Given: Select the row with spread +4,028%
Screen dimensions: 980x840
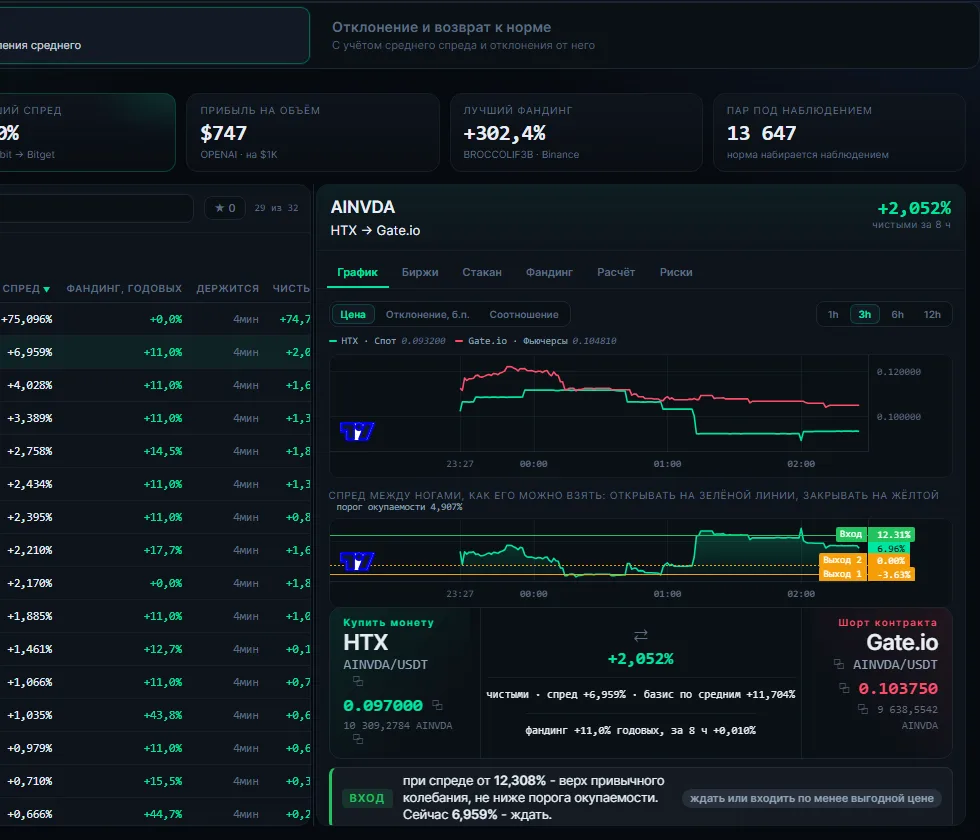Looking at the screenshot, I should 155,385.
